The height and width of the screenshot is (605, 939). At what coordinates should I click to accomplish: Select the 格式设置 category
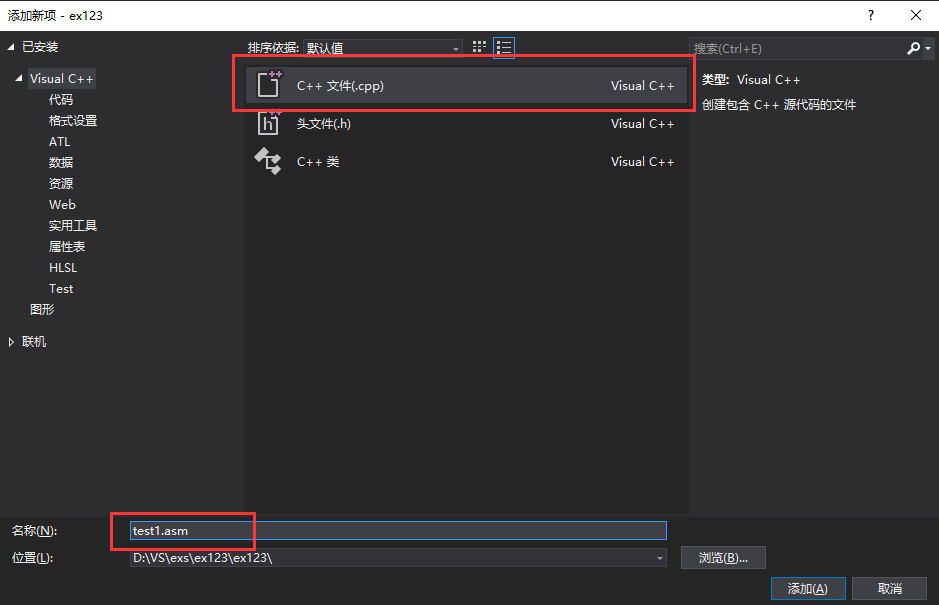point(72,120)
